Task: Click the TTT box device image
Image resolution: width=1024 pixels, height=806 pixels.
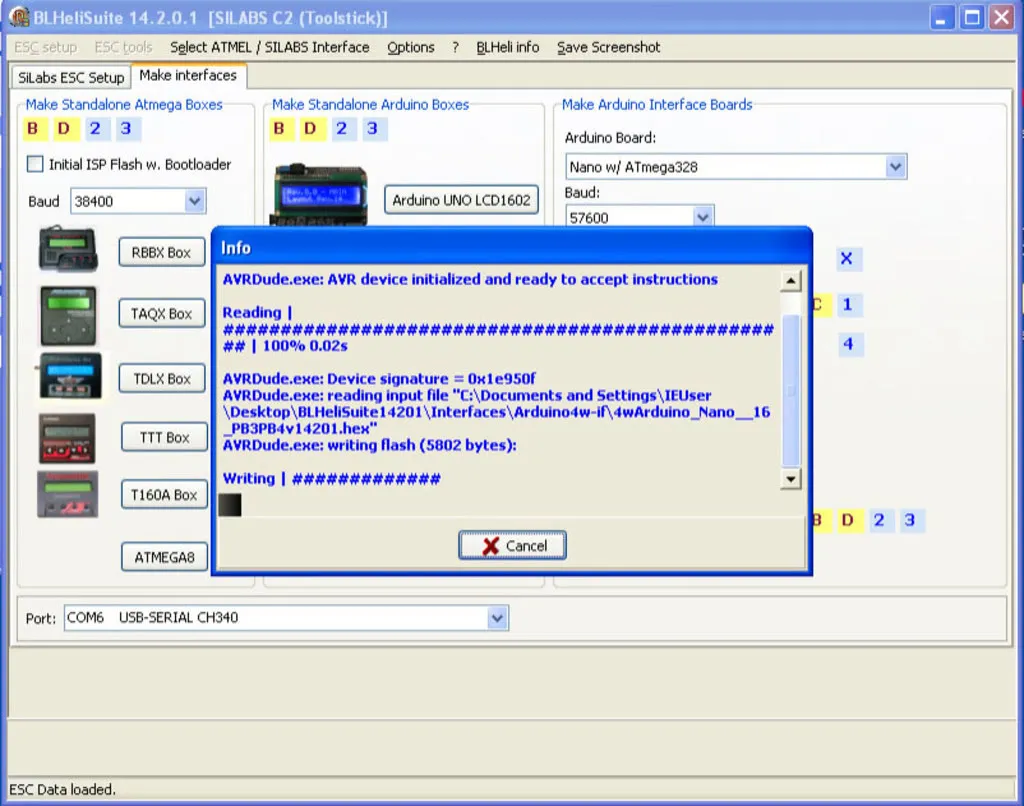Action: click(68, 437)
